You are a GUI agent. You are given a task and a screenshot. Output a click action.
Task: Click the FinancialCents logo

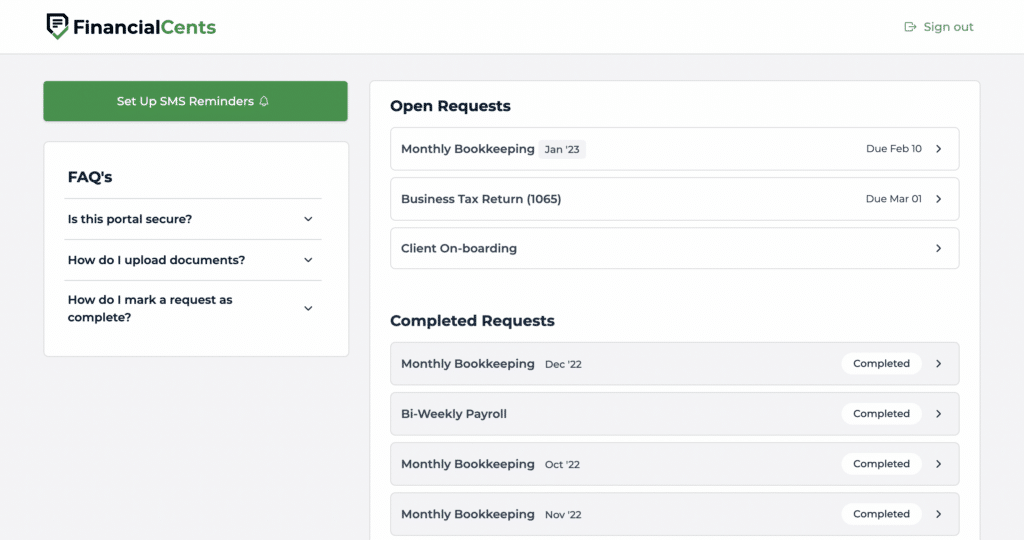point(131,27)
